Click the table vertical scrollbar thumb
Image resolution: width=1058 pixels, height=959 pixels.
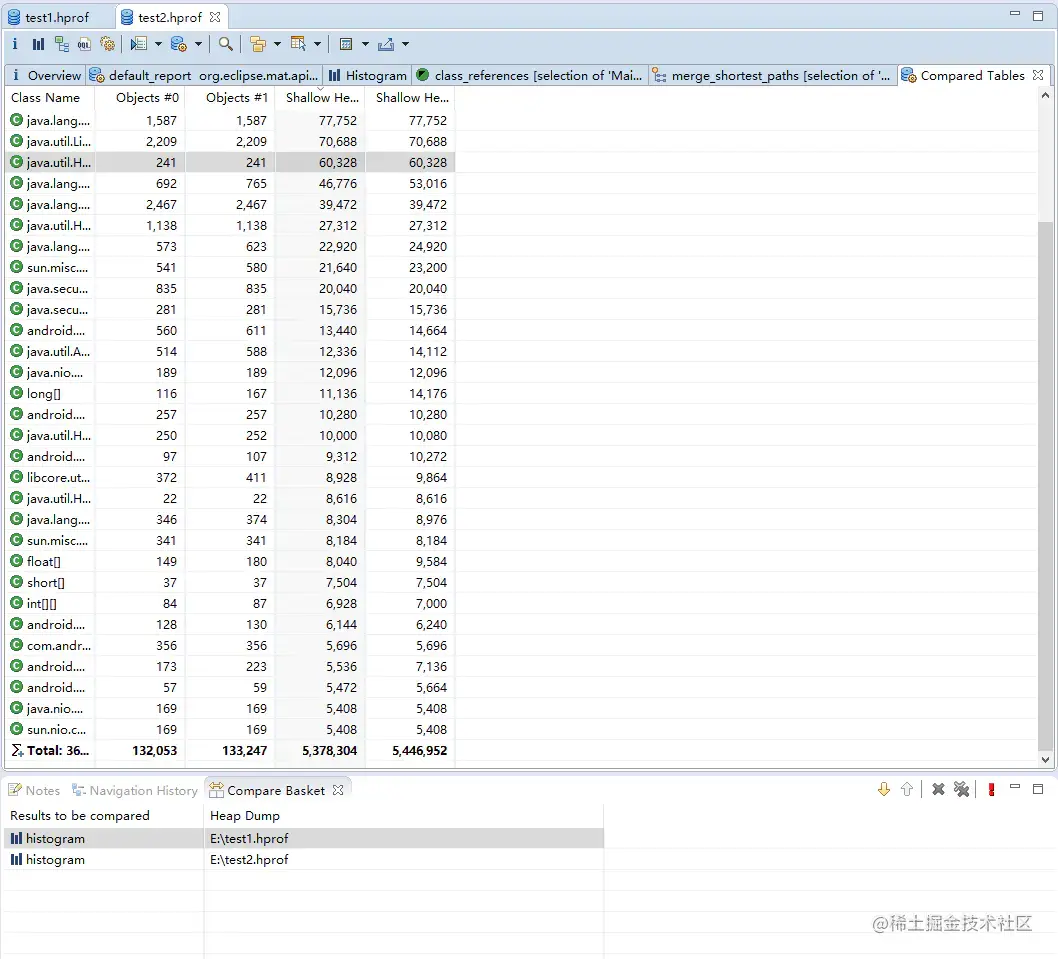1045,486
